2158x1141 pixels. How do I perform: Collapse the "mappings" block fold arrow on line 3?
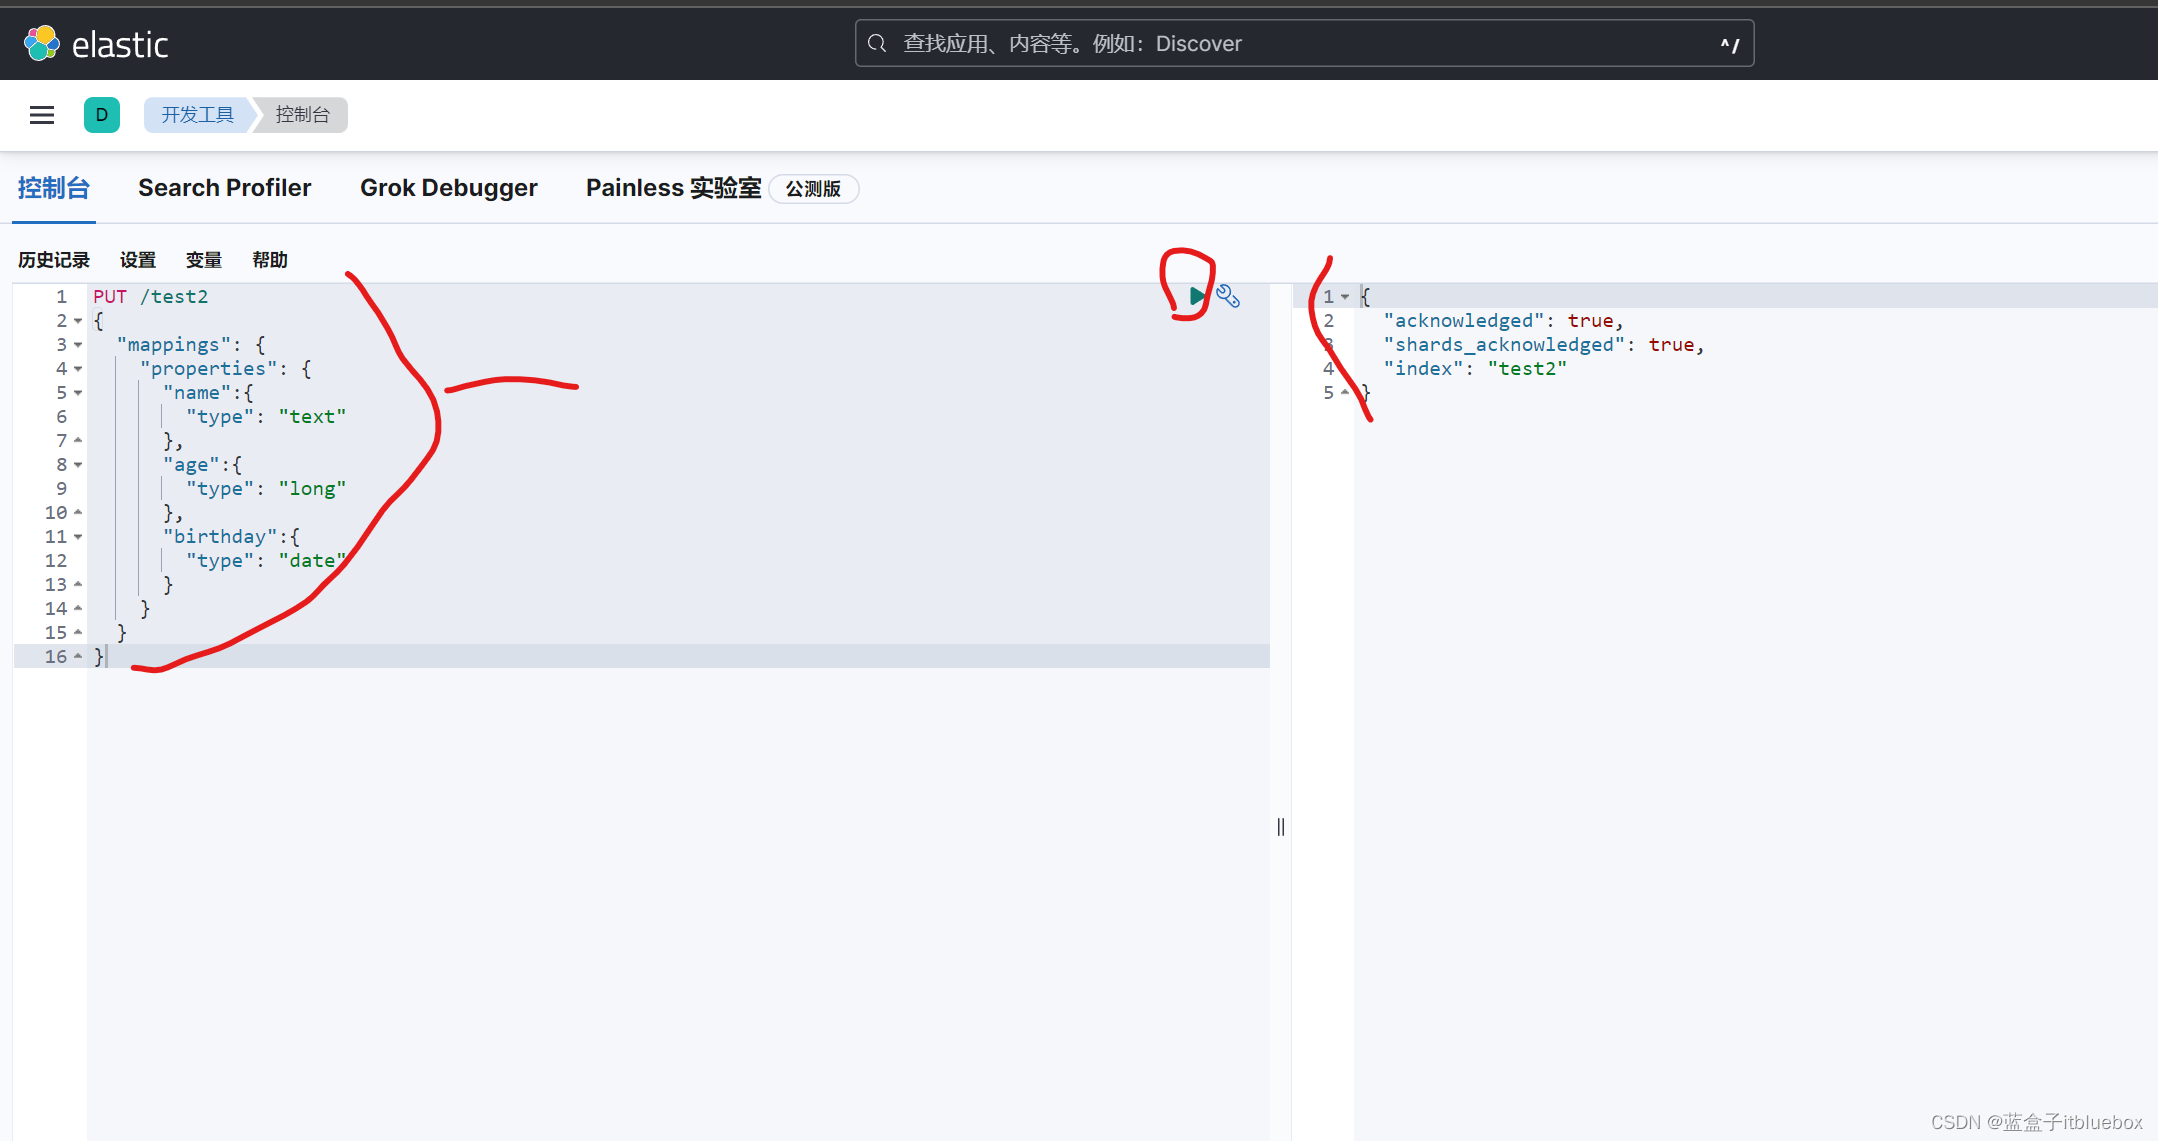point(78,345)
